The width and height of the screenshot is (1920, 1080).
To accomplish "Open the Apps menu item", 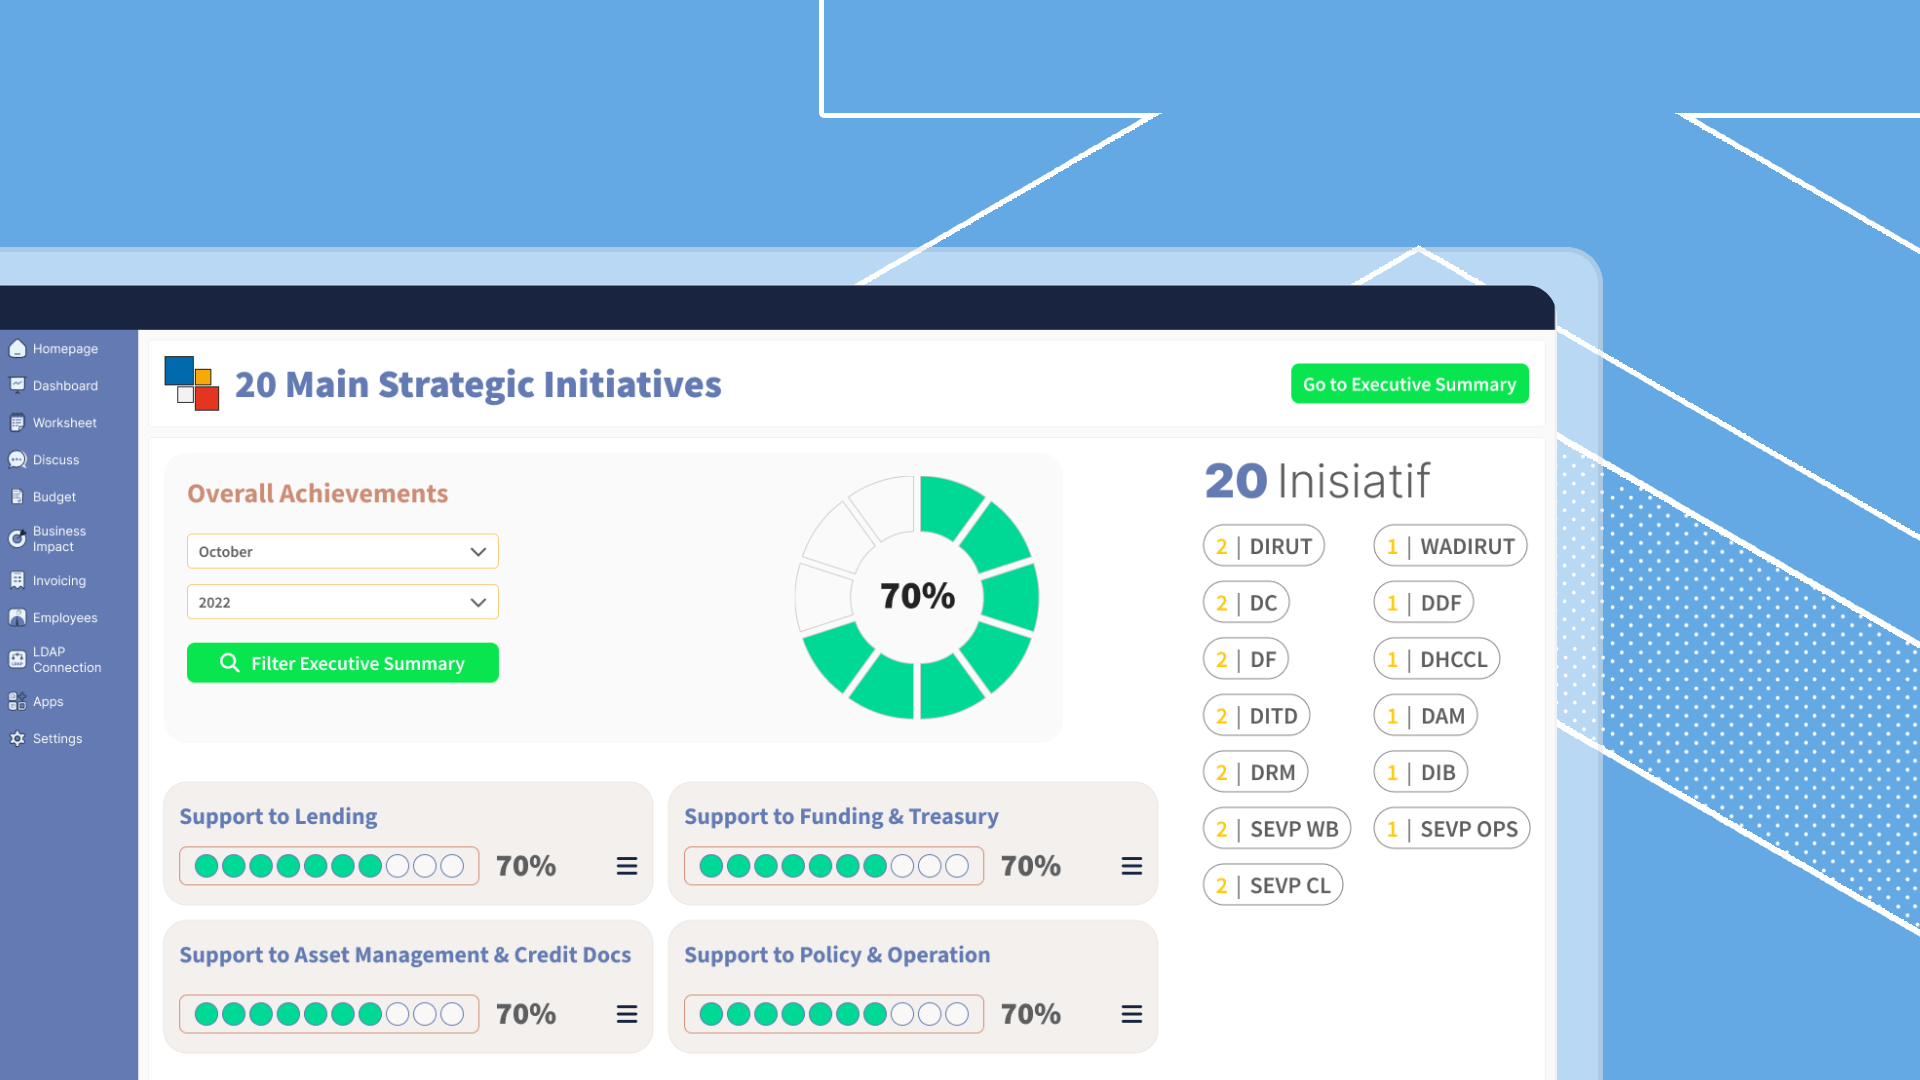I will [48, 702].
